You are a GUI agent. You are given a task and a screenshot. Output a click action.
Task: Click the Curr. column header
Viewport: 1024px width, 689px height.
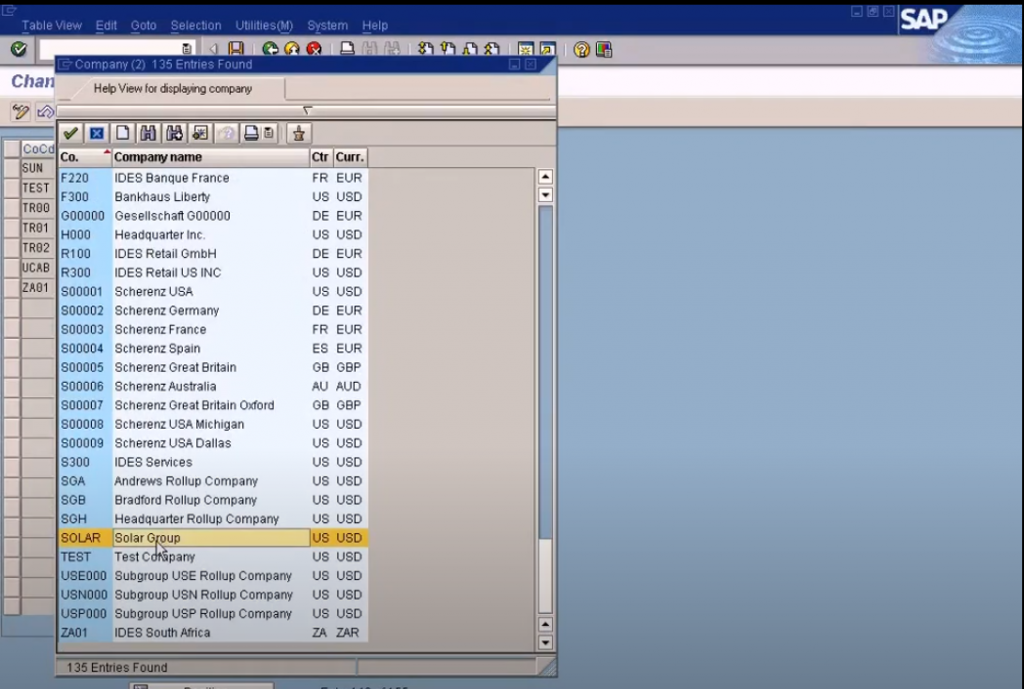350,157
